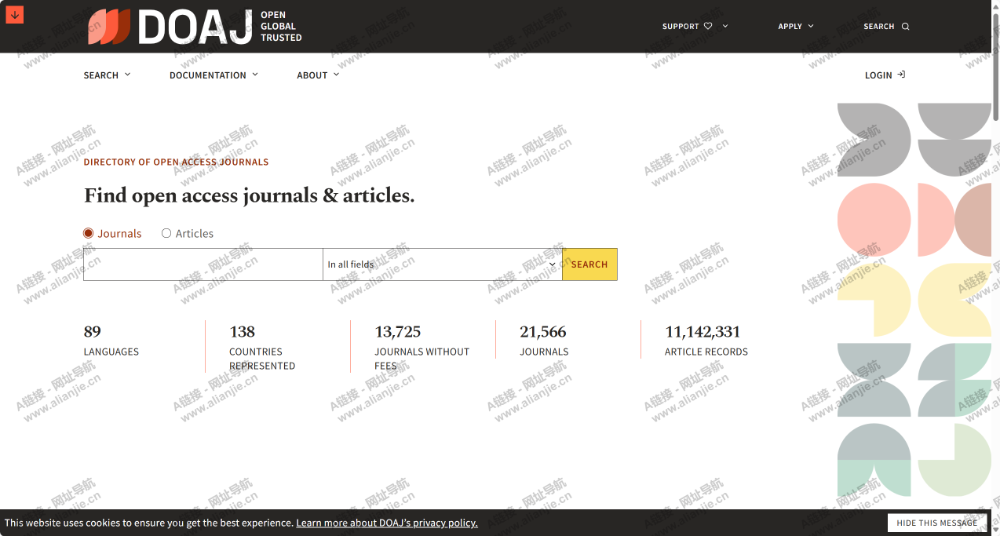Expand the APPLY dropdown chevron
The width and height of the screenshot is (1000, 536).
pyautogui.click(x=811, y=26)
